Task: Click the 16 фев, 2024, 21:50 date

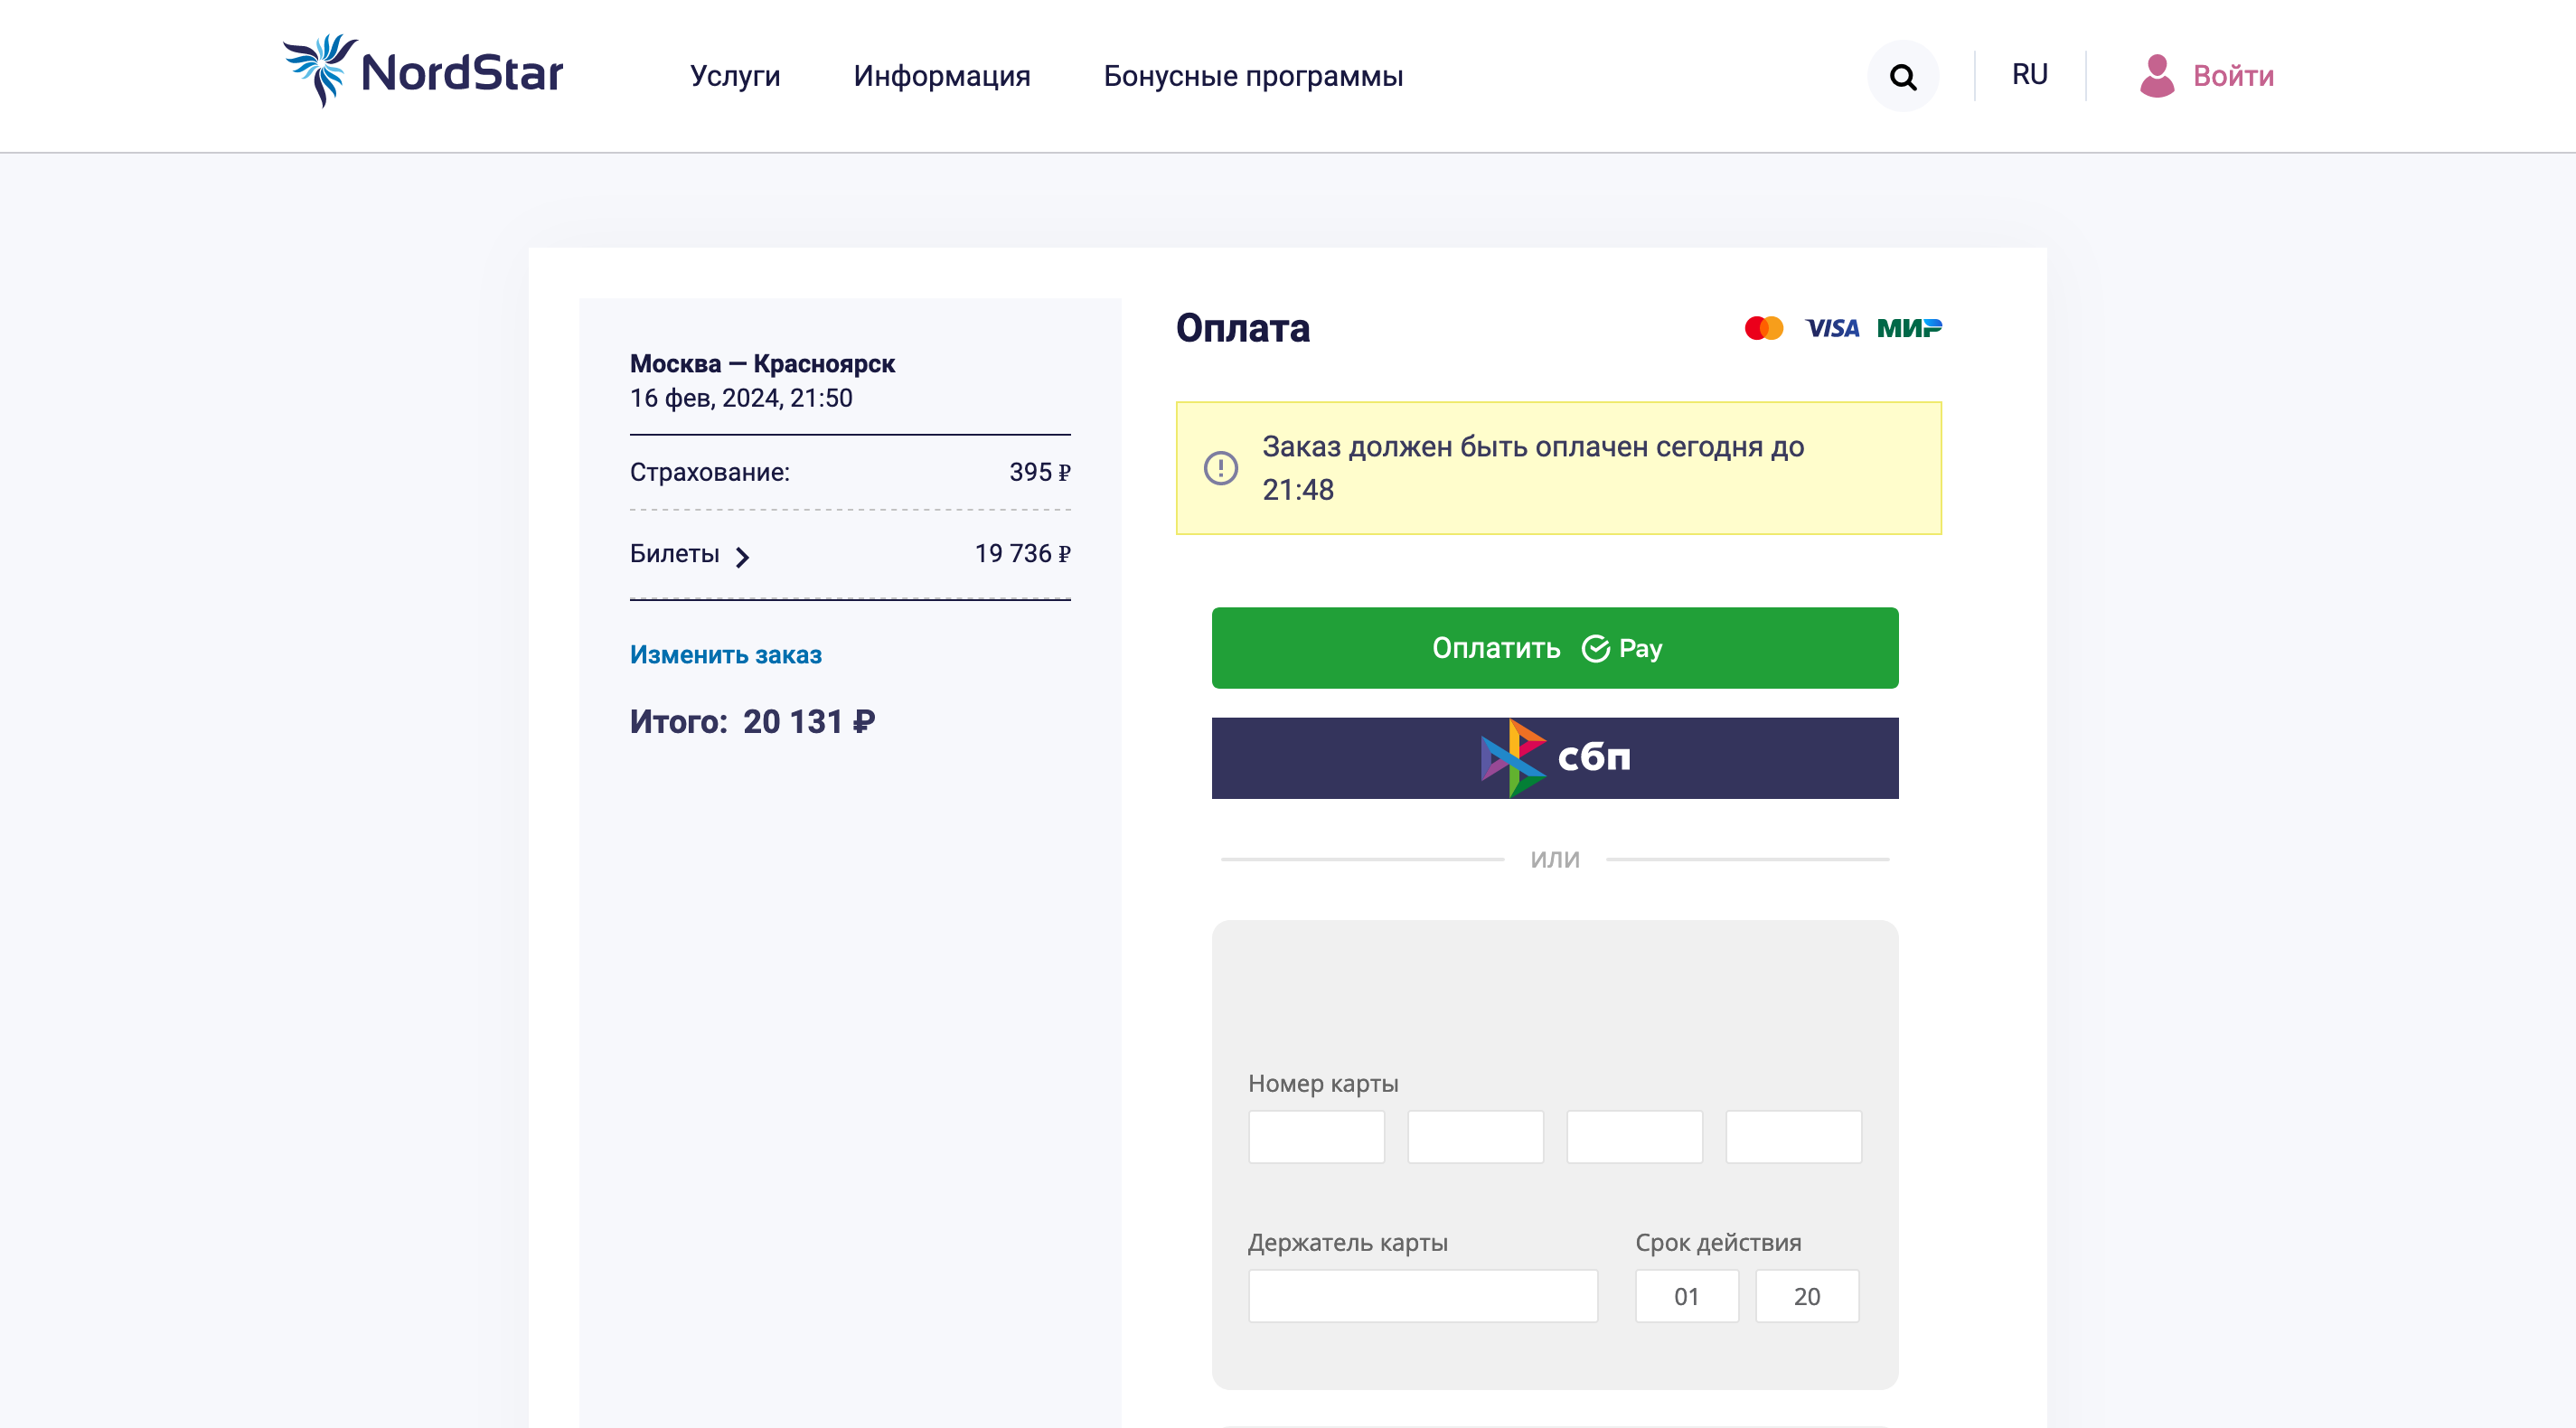Action: point(741,398)
